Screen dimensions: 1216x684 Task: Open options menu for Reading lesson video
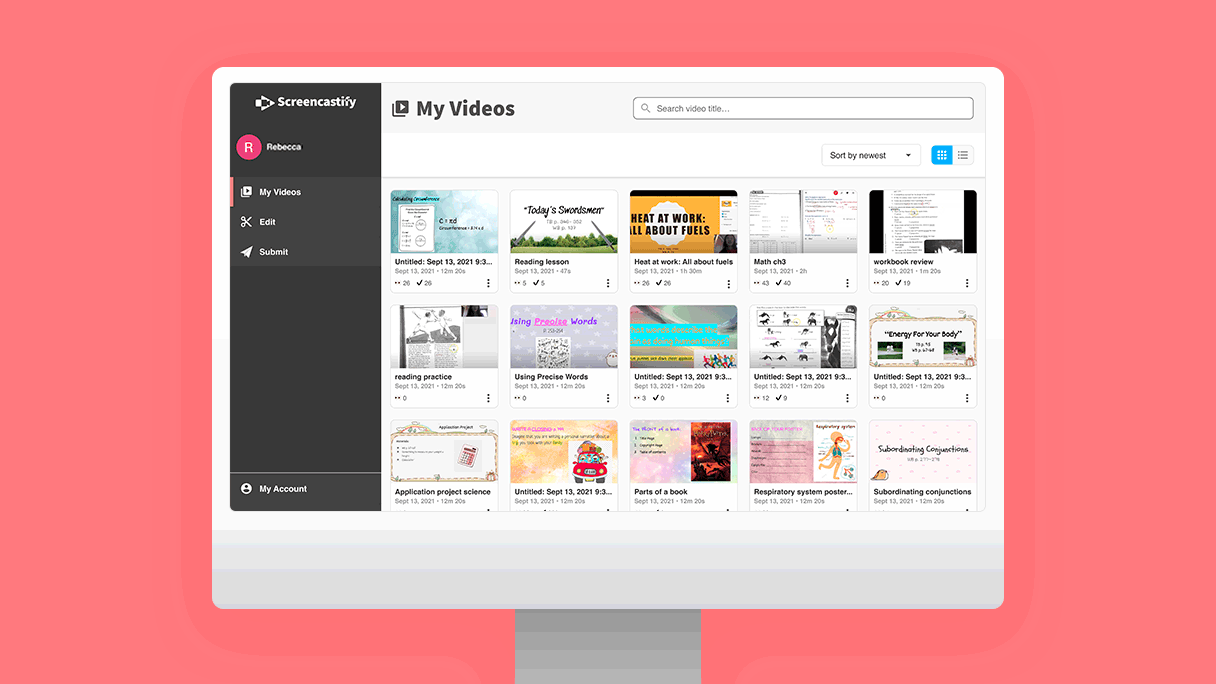coord(608,283)
